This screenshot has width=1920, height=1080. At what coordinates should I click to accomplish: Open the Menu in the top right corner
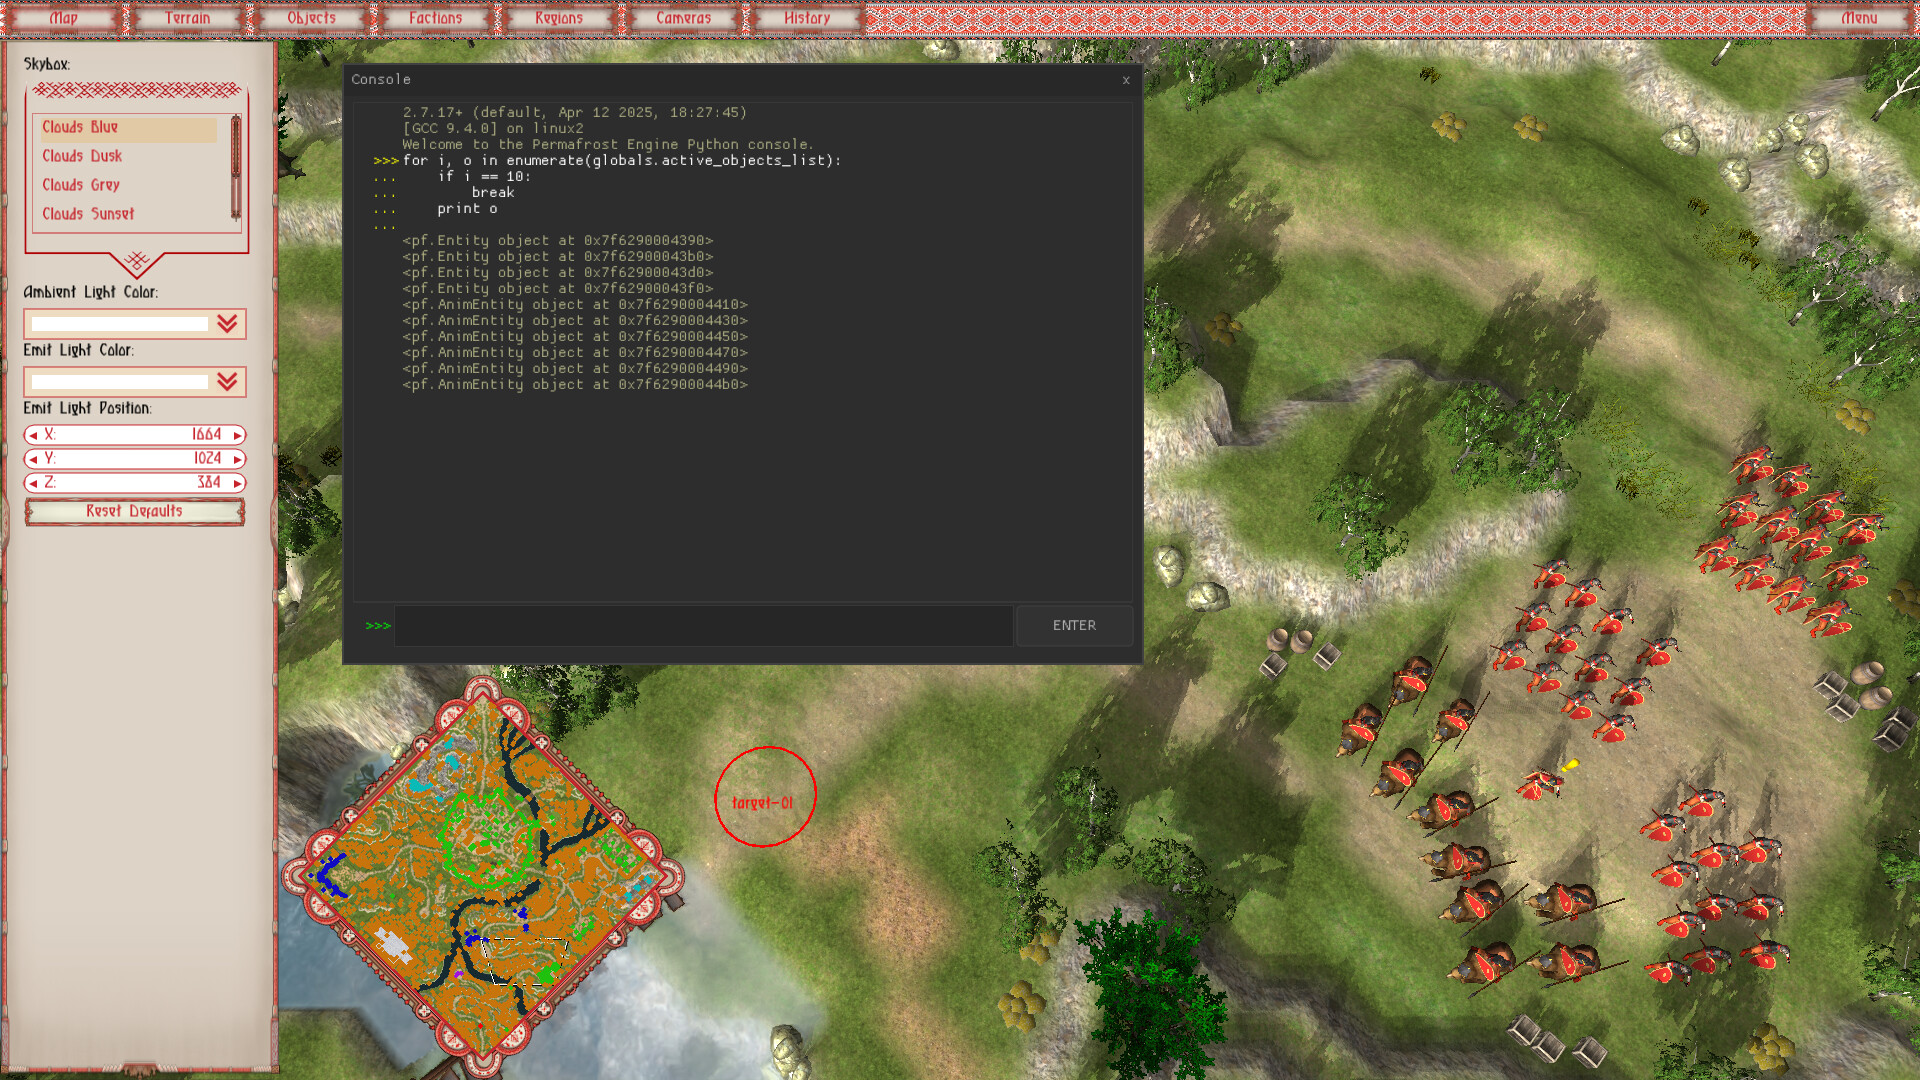click(1858, 17)
